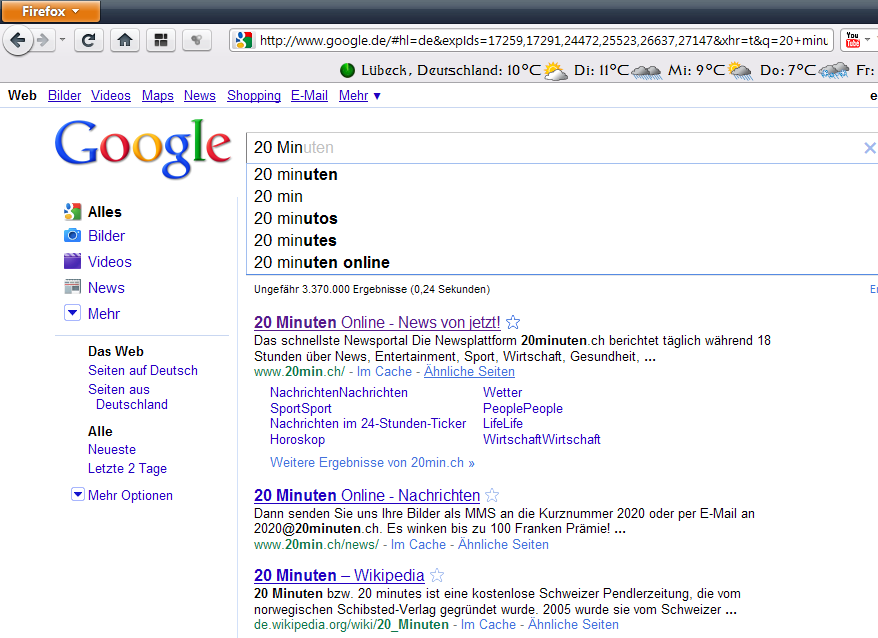The width and height of the screenshot is (878, 638).
Task: Open Videos in the top navigation bar
Action: pos(111,96)
